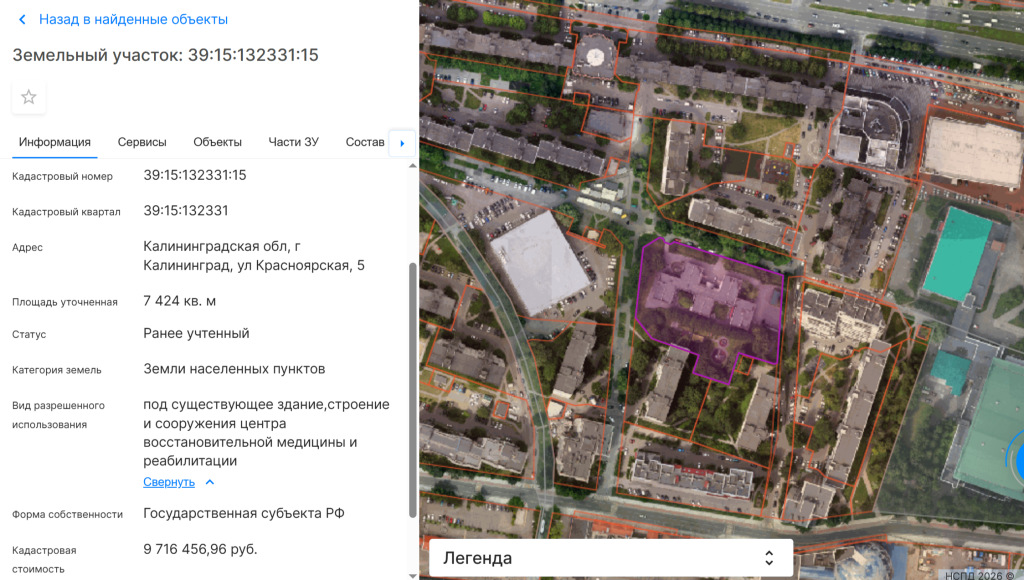Image resolution: width=1024 pixels, height=580 pixels.
Task: Go back via 'Назад в найденные объекты'
Action: tap(133, 20)
